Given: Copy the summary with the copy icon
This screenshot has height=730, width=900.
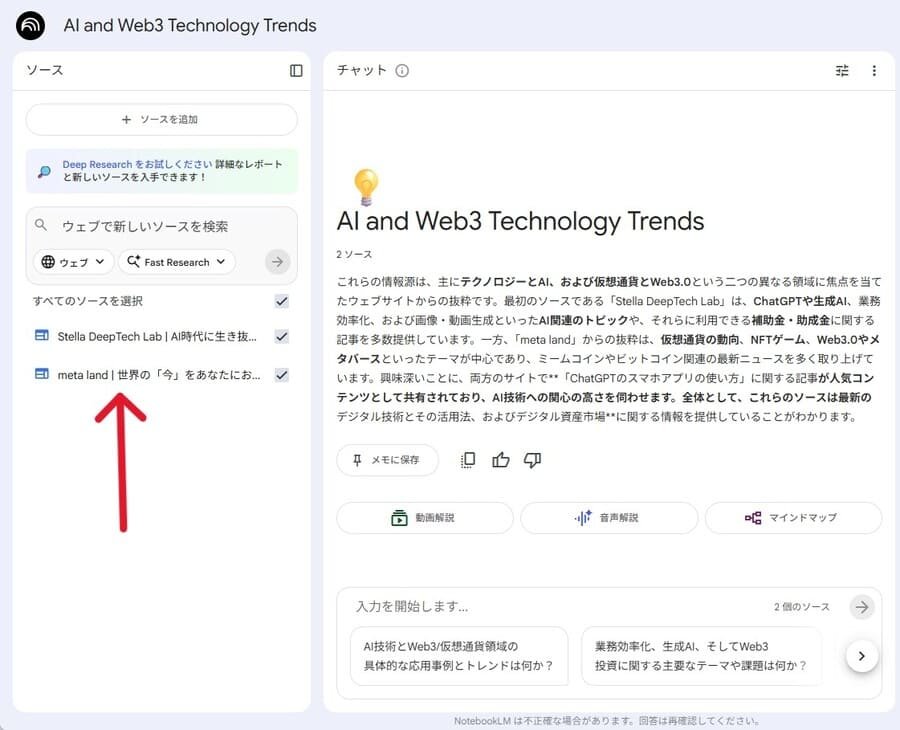Looking at the screenshot, I should [x=465, y=459].
